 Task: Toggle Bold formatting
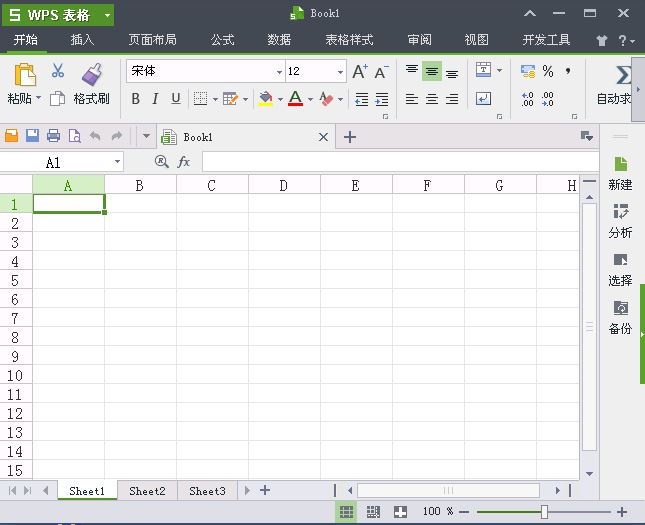(x=135, y=99)
